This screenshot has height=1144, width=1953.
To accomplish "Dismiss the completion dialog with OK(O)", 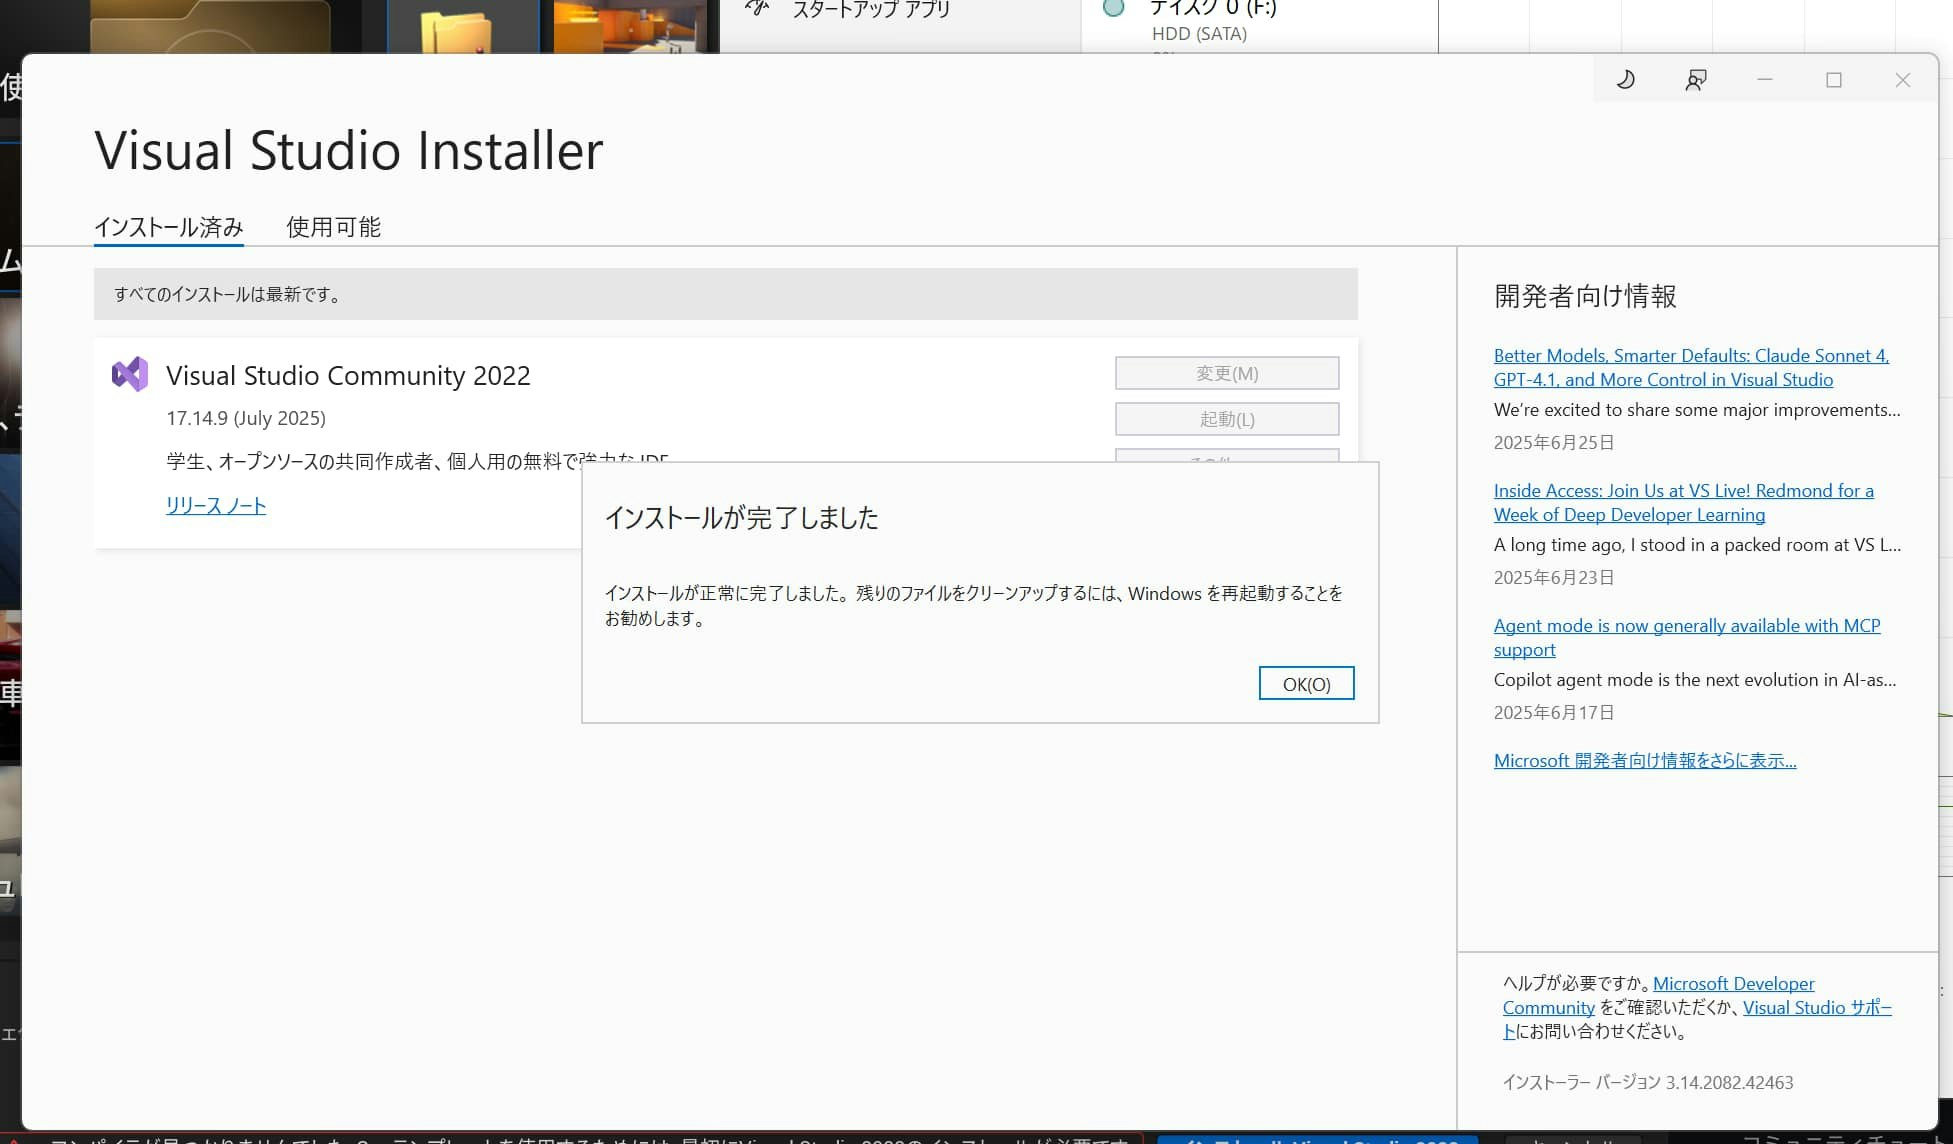I will [1306, 683].
